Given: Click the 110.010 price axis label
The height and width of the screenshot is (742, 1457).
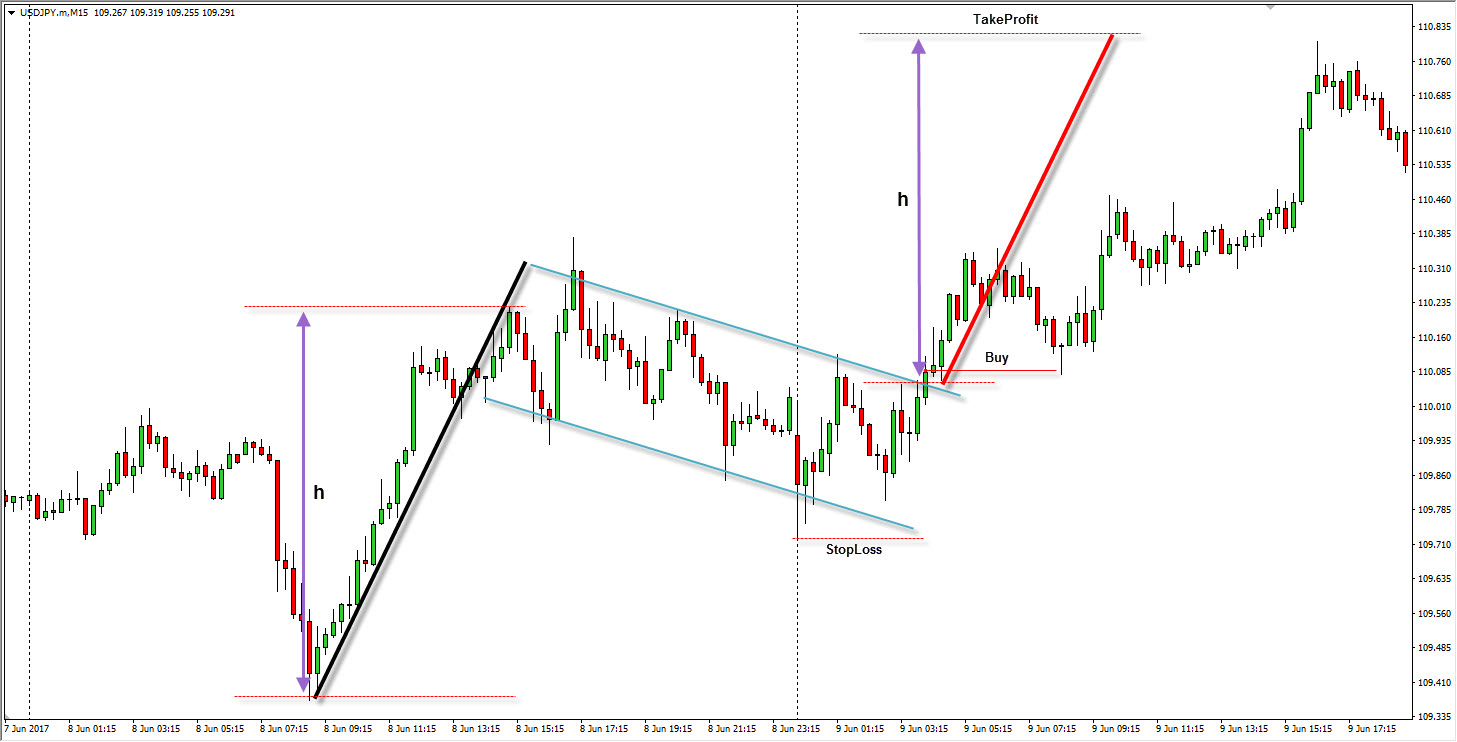Looking at the screenshot, I should [x=1434, y=407].
